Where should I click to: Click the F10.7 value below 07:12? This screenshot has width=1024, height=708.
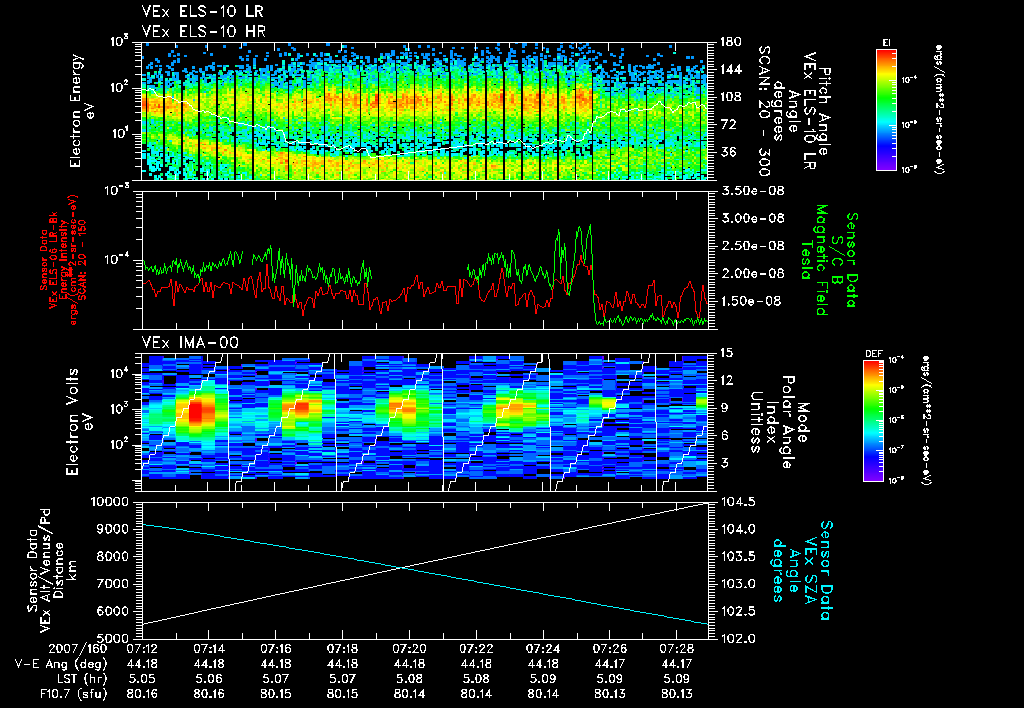pyautogui.click(x=142, y=694)
